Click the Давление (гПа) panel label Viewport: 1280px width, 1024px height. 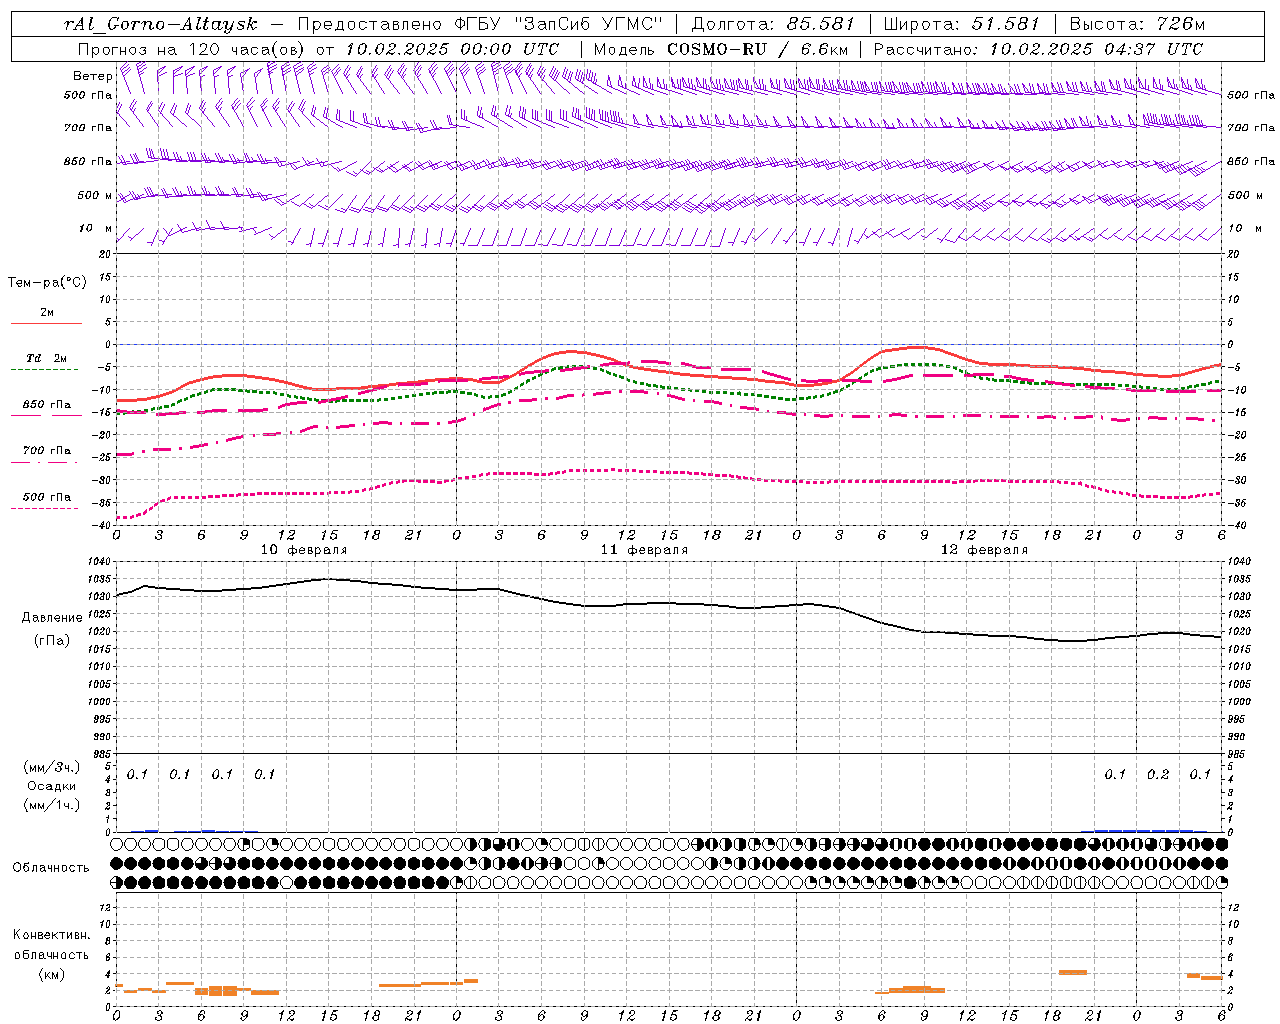click(x=52, y=628)
